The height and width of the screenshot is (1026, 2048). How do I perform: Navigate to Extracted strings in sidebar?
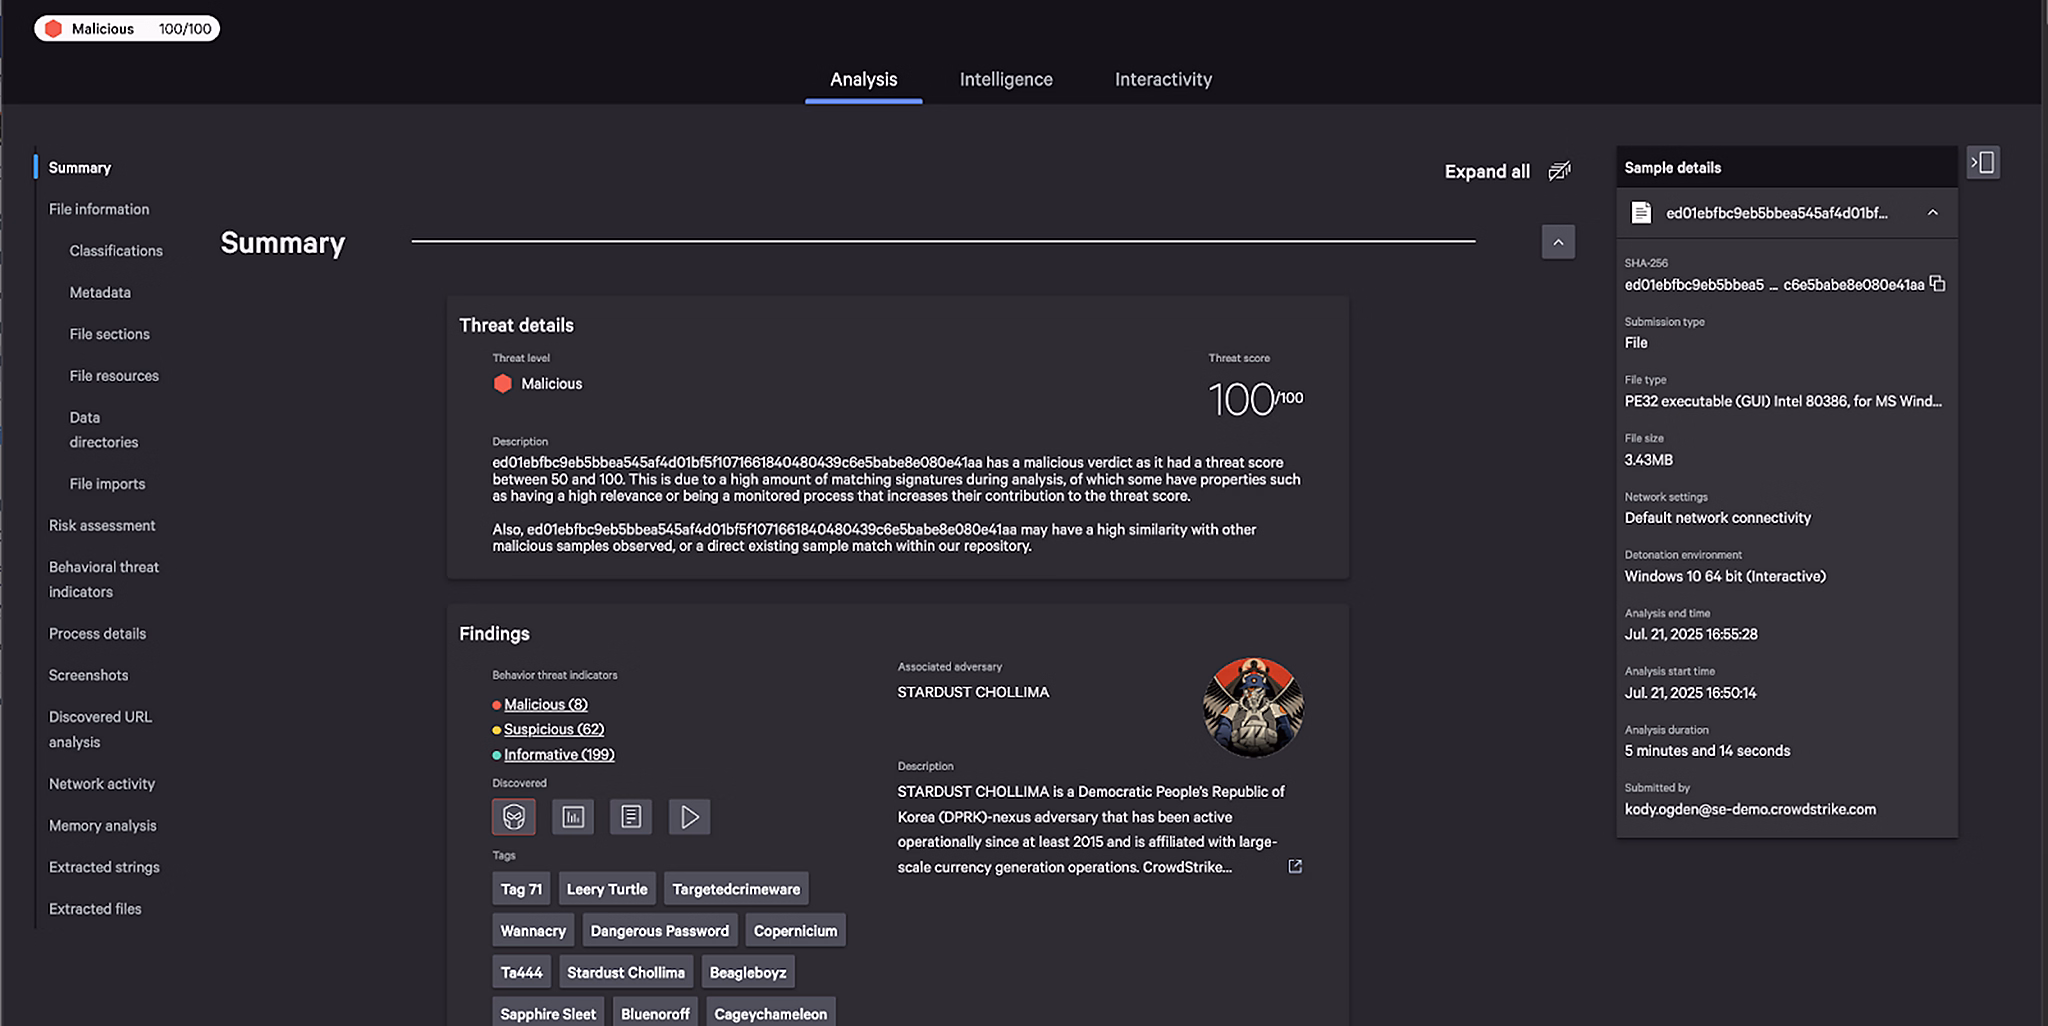[104, 867]
